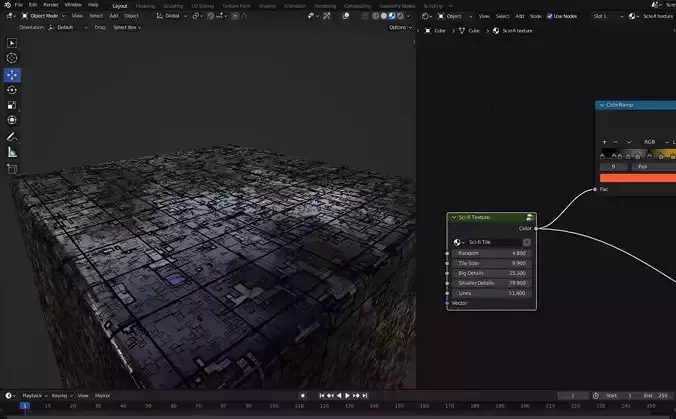The height and width of the screenshot is (419, 676).
Task: Click fake user shield on Sci-fi Tile
Action: [x=526, y=242]
